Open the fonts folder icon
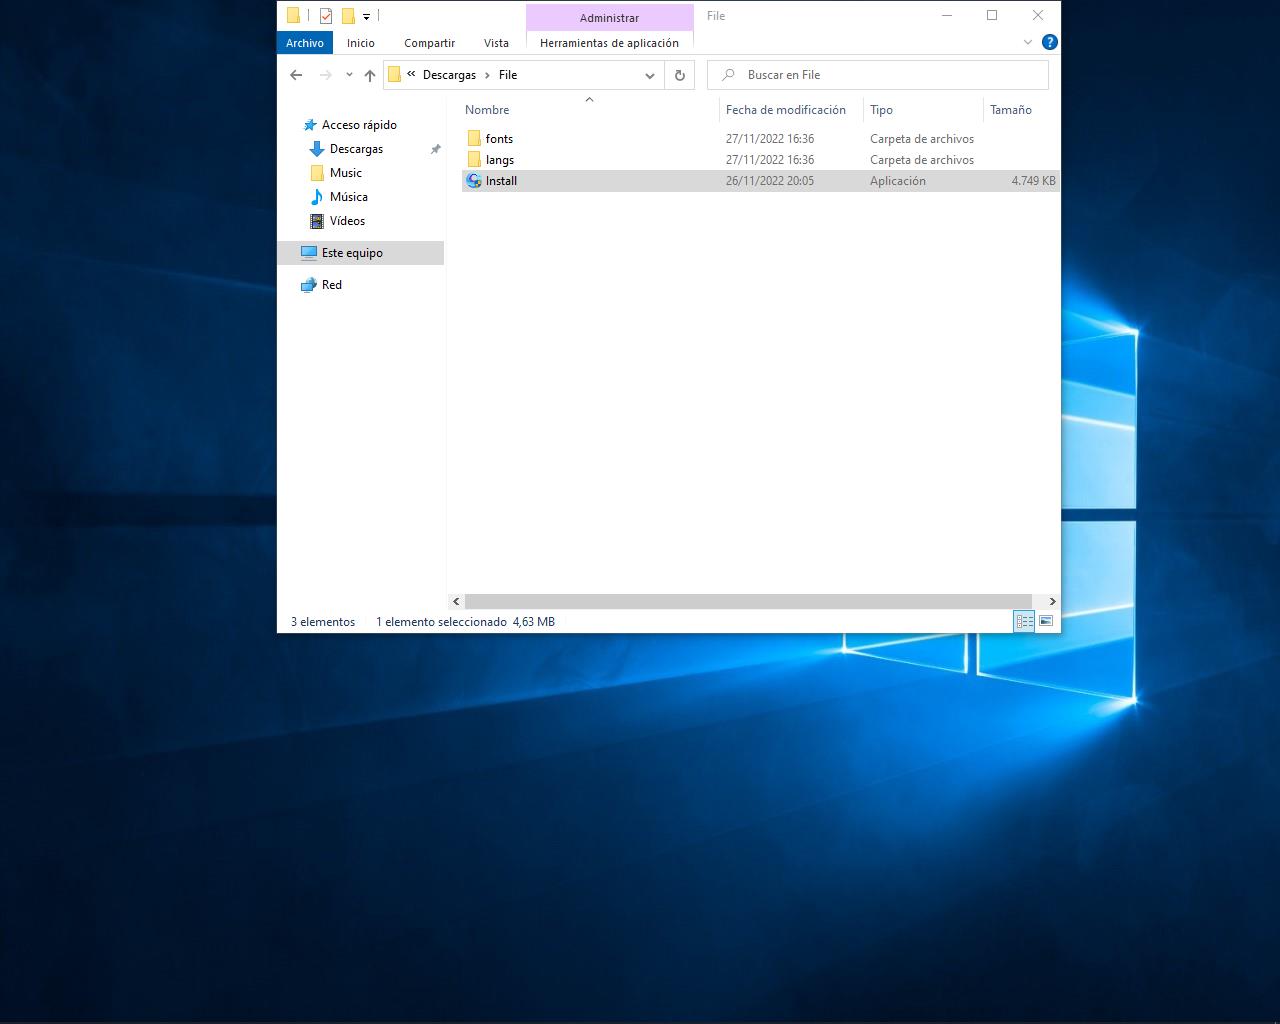 (x=474, y=139)
